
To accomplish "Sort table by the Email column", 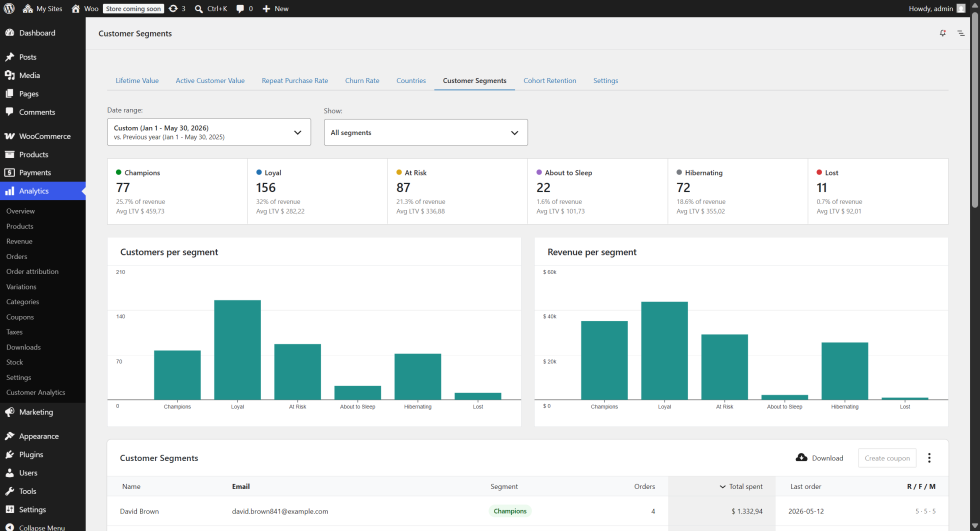I will tap(241, 487).
